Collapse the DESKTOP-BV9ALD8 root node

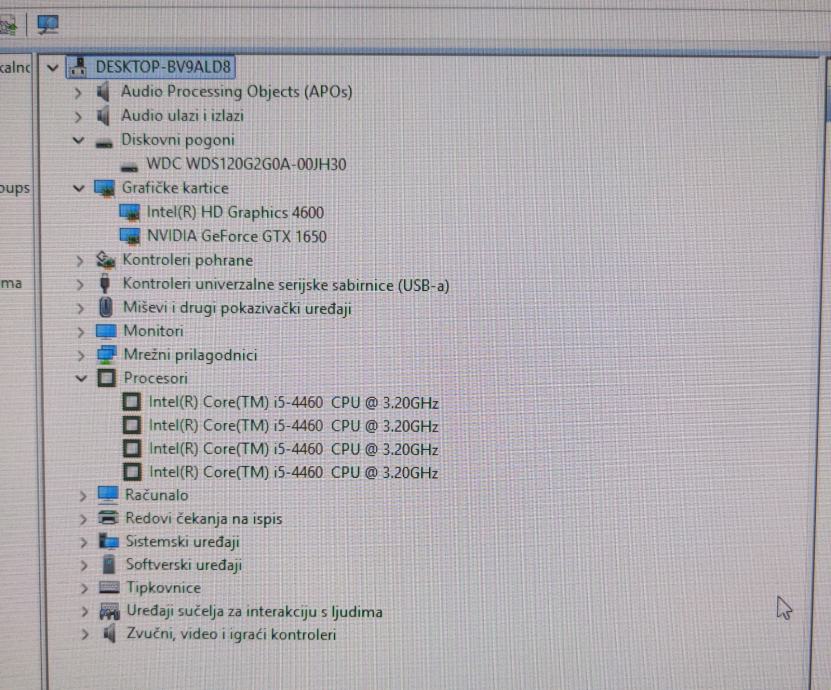52,68
